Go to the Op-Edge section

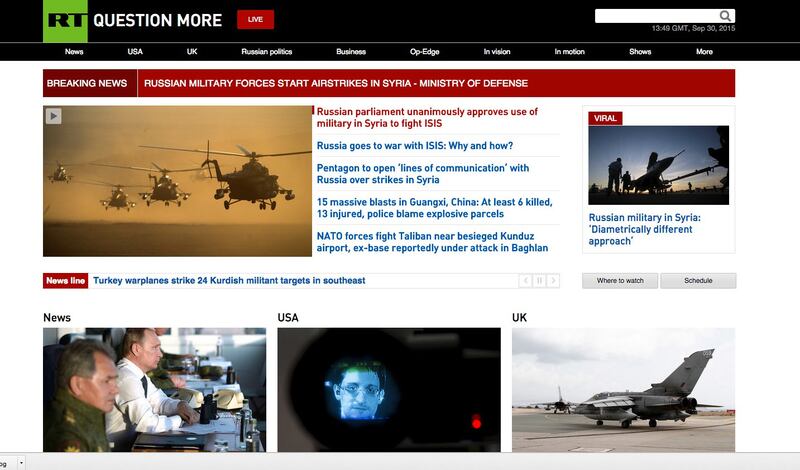(425, 52)
